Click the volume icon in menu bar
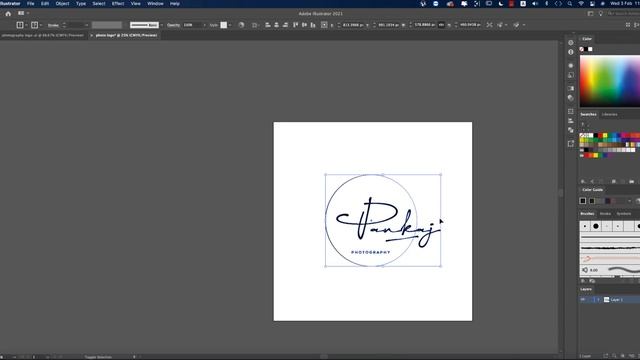 (x=535, y=4)
